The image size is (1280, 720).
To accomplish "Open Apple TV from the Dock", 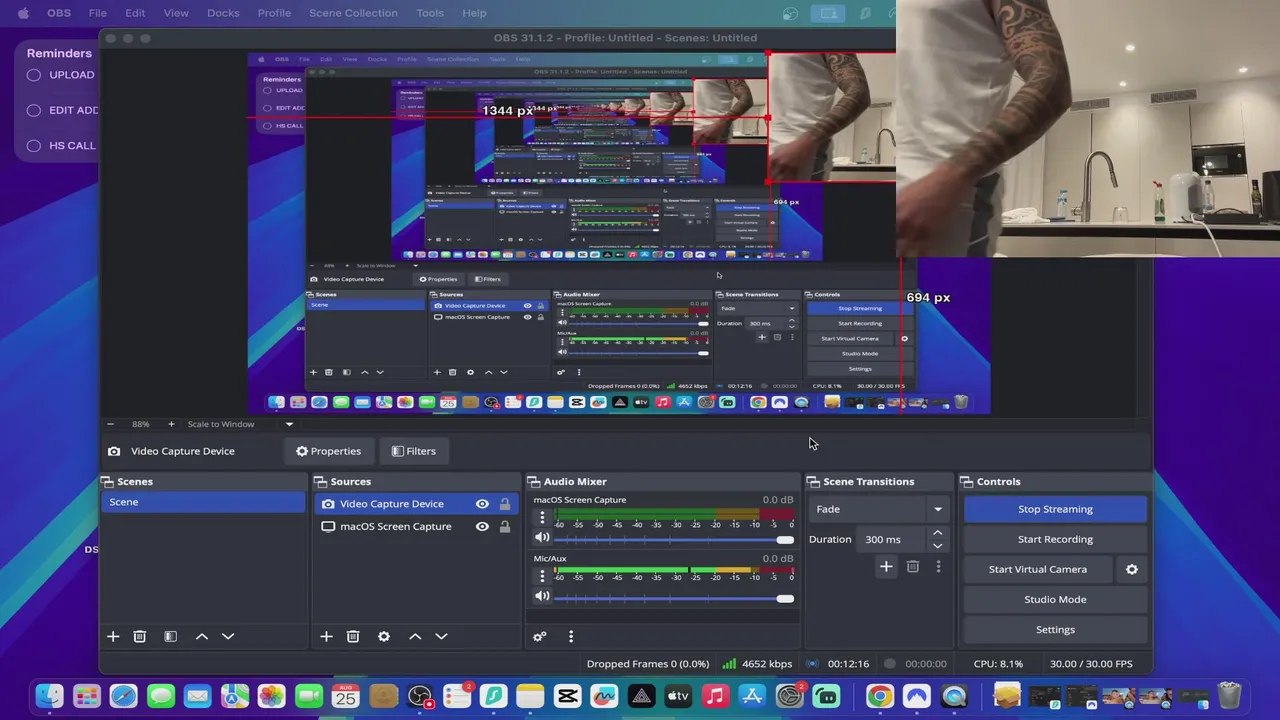I will coord(678,696).
